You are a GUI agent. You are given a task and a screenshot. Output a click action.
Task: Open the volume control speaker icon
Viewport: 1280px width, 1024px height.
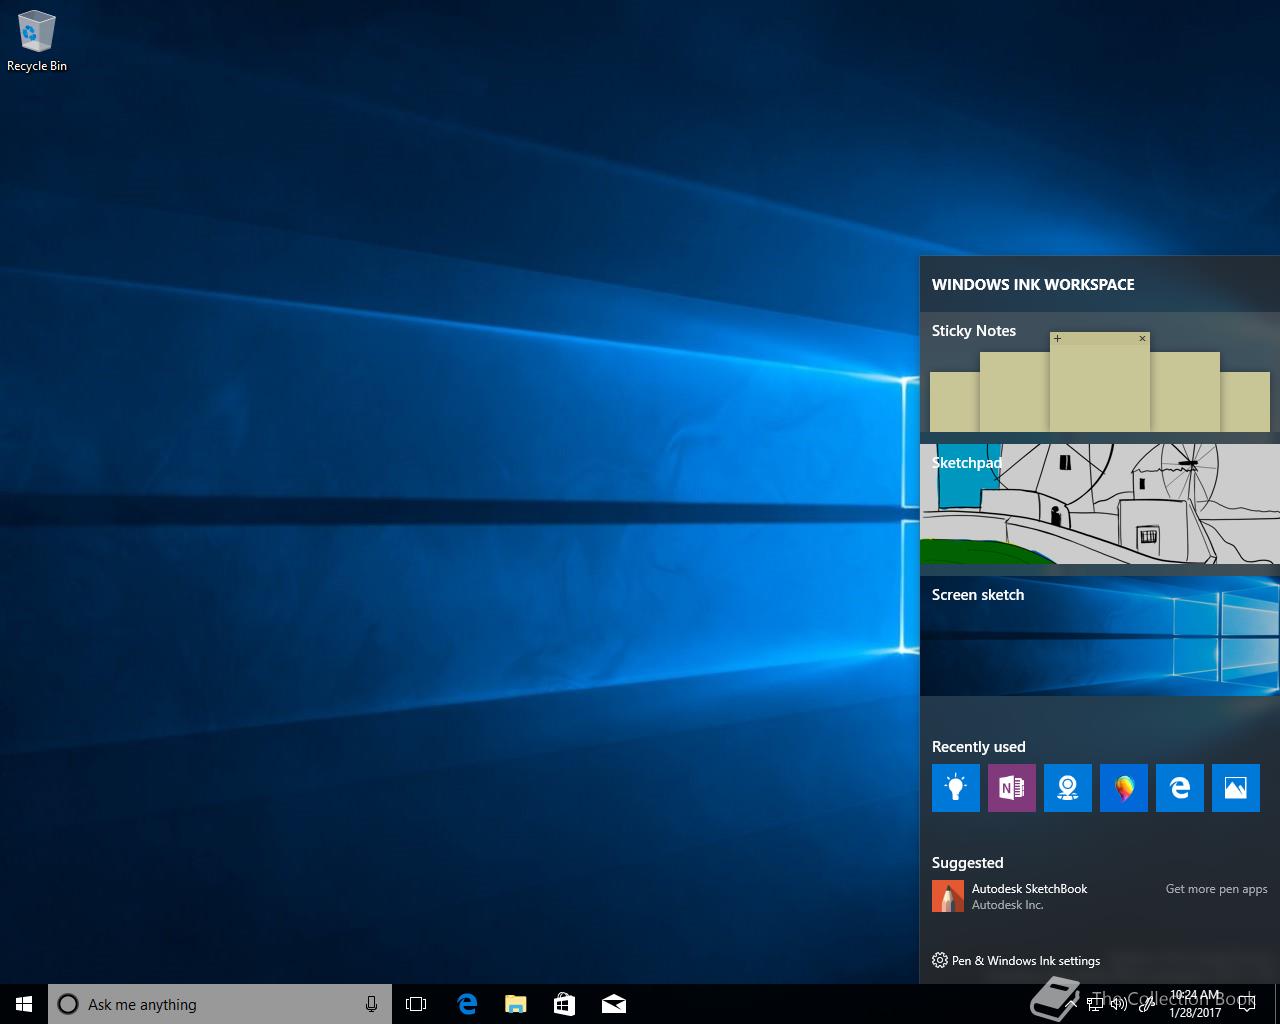tap(1119, 1004)
